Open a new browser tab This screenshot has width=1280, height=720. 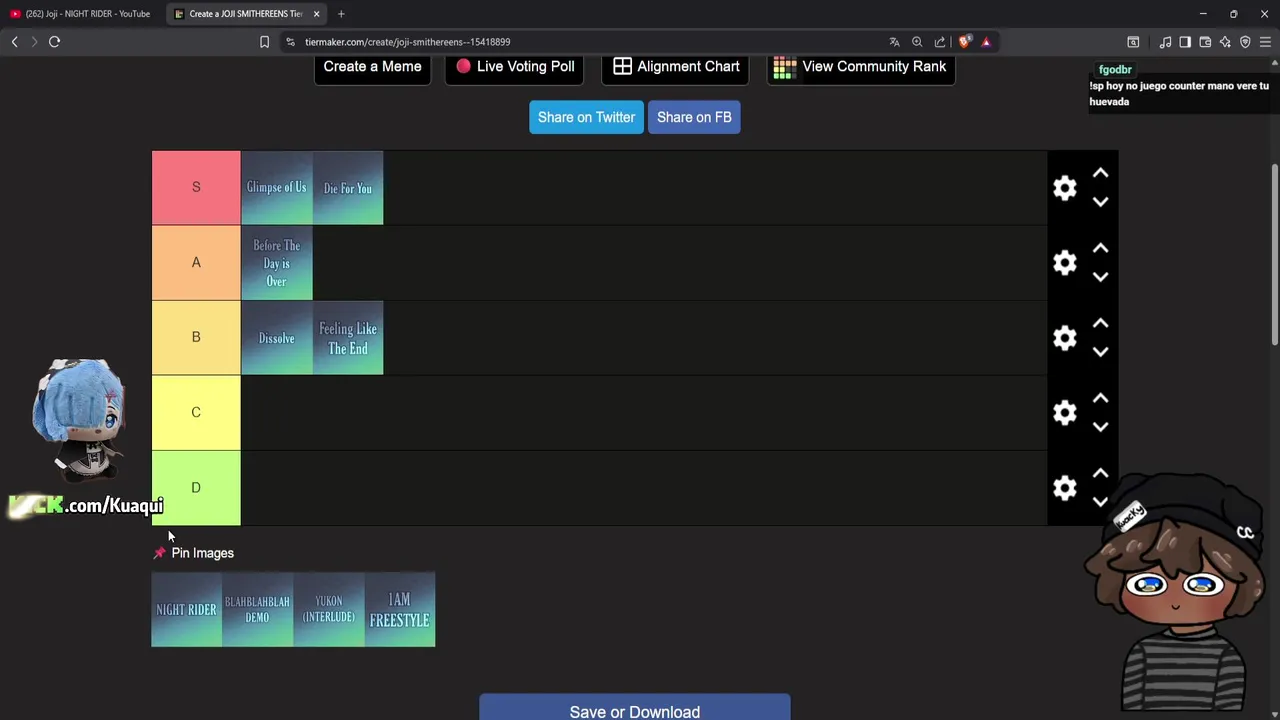[341, 14]
